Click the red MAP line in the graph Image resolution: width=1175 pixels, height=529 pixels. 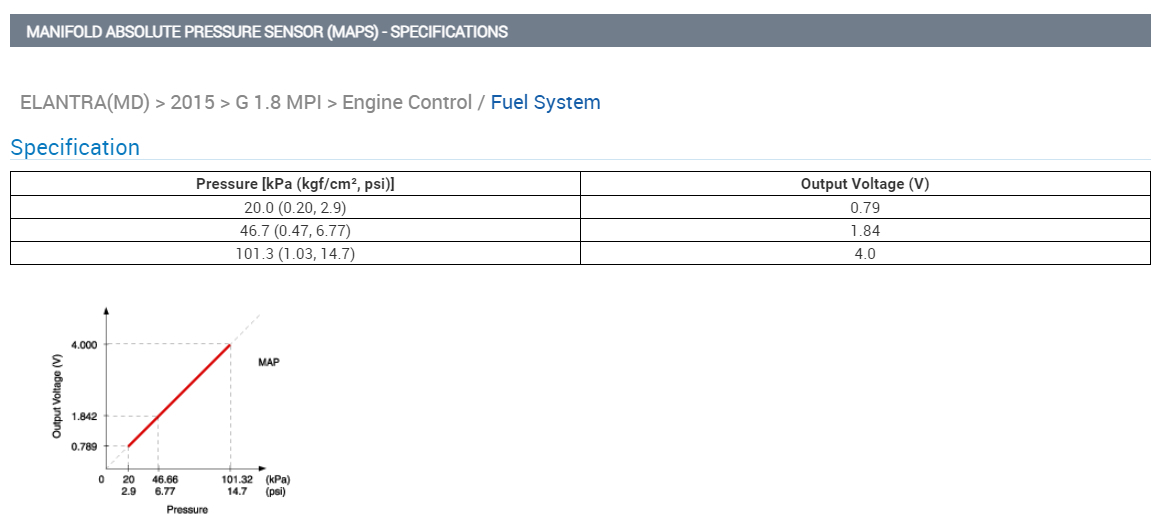[x=180, y=395]
